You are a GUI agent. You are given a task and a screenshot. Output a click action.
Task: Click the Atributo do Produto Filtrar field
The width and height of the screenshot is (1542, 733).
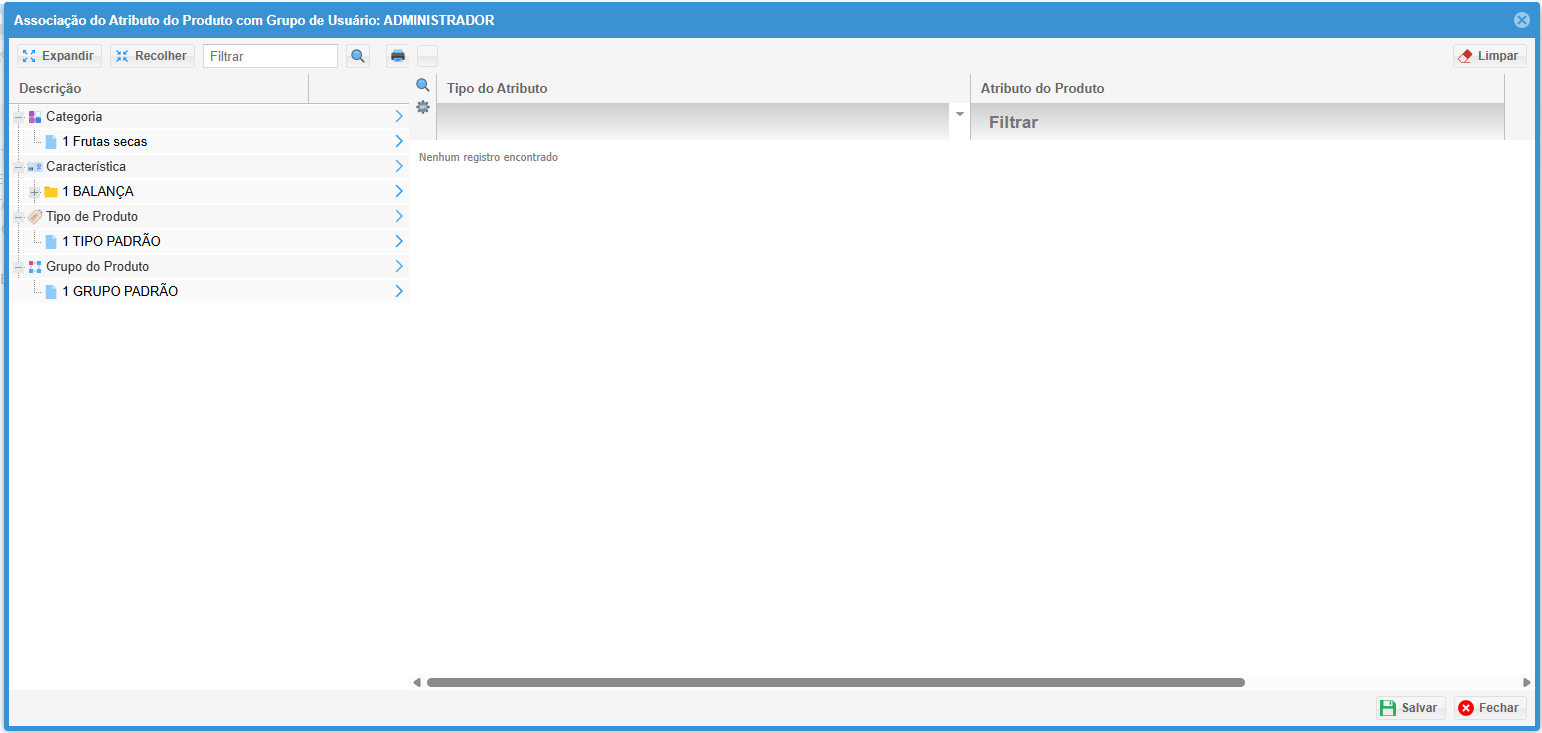click(x=1236, y=122)
